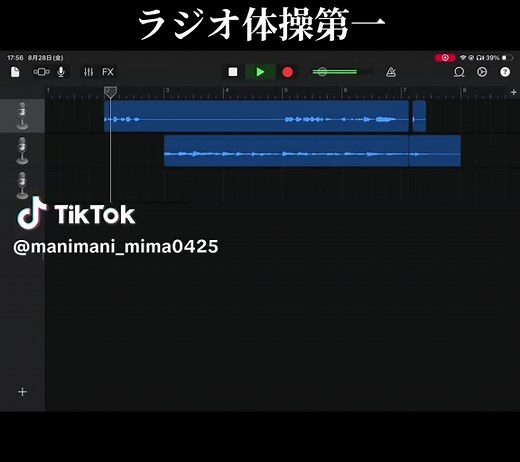The image size is (520, 462).
Task: Select the second microphone track header
Action: 22,151
